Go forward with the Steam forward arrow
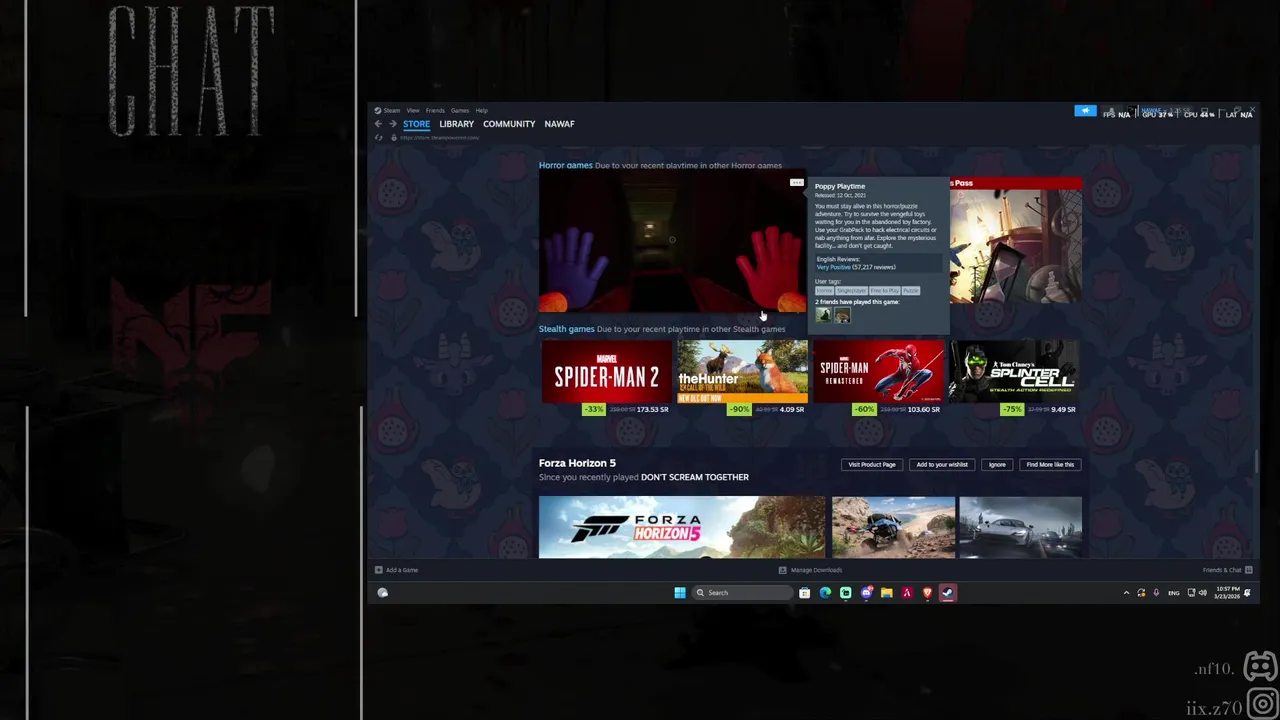The image size is (1280, 720). [392, 124]
